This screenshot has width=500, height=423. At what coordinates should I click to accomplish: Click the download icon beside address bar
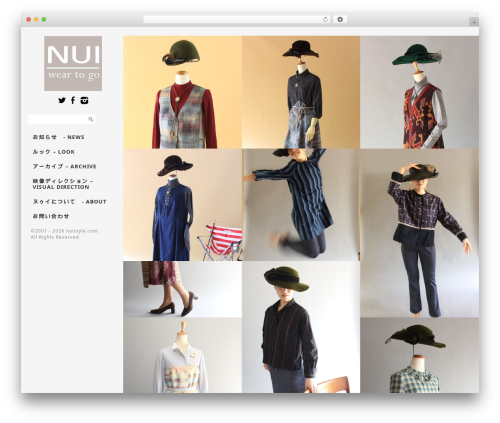coord(340,20)
